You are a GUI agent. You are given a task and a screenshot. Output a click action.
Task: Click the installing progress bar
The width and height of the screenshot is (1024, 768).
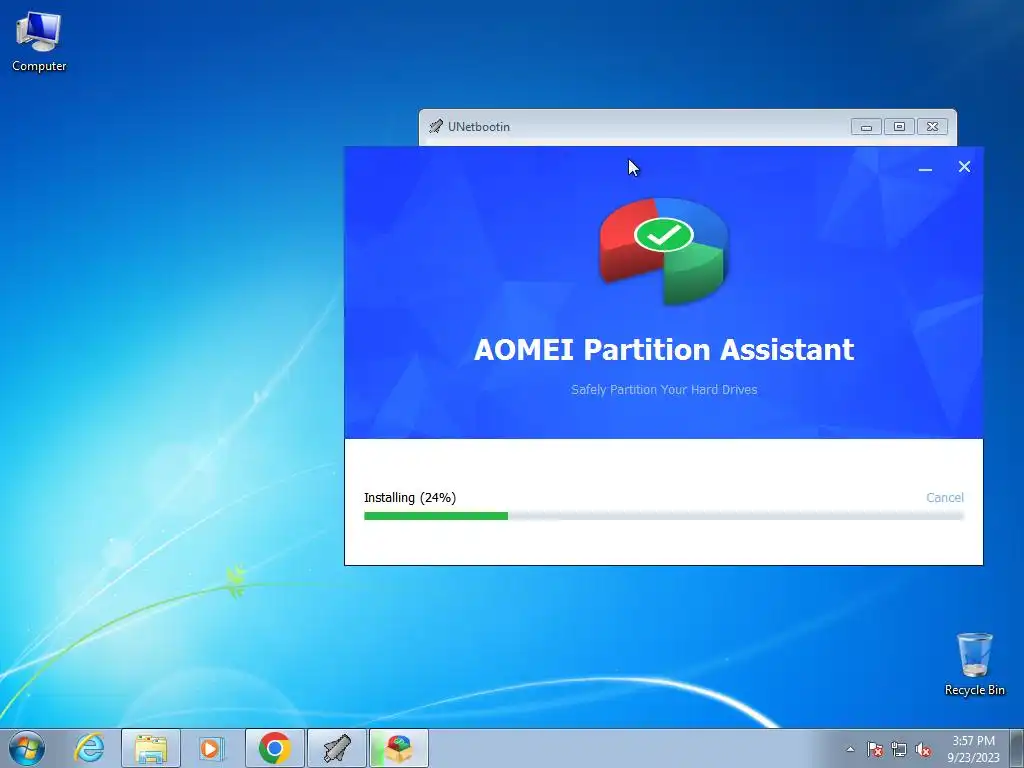point(664,516)
